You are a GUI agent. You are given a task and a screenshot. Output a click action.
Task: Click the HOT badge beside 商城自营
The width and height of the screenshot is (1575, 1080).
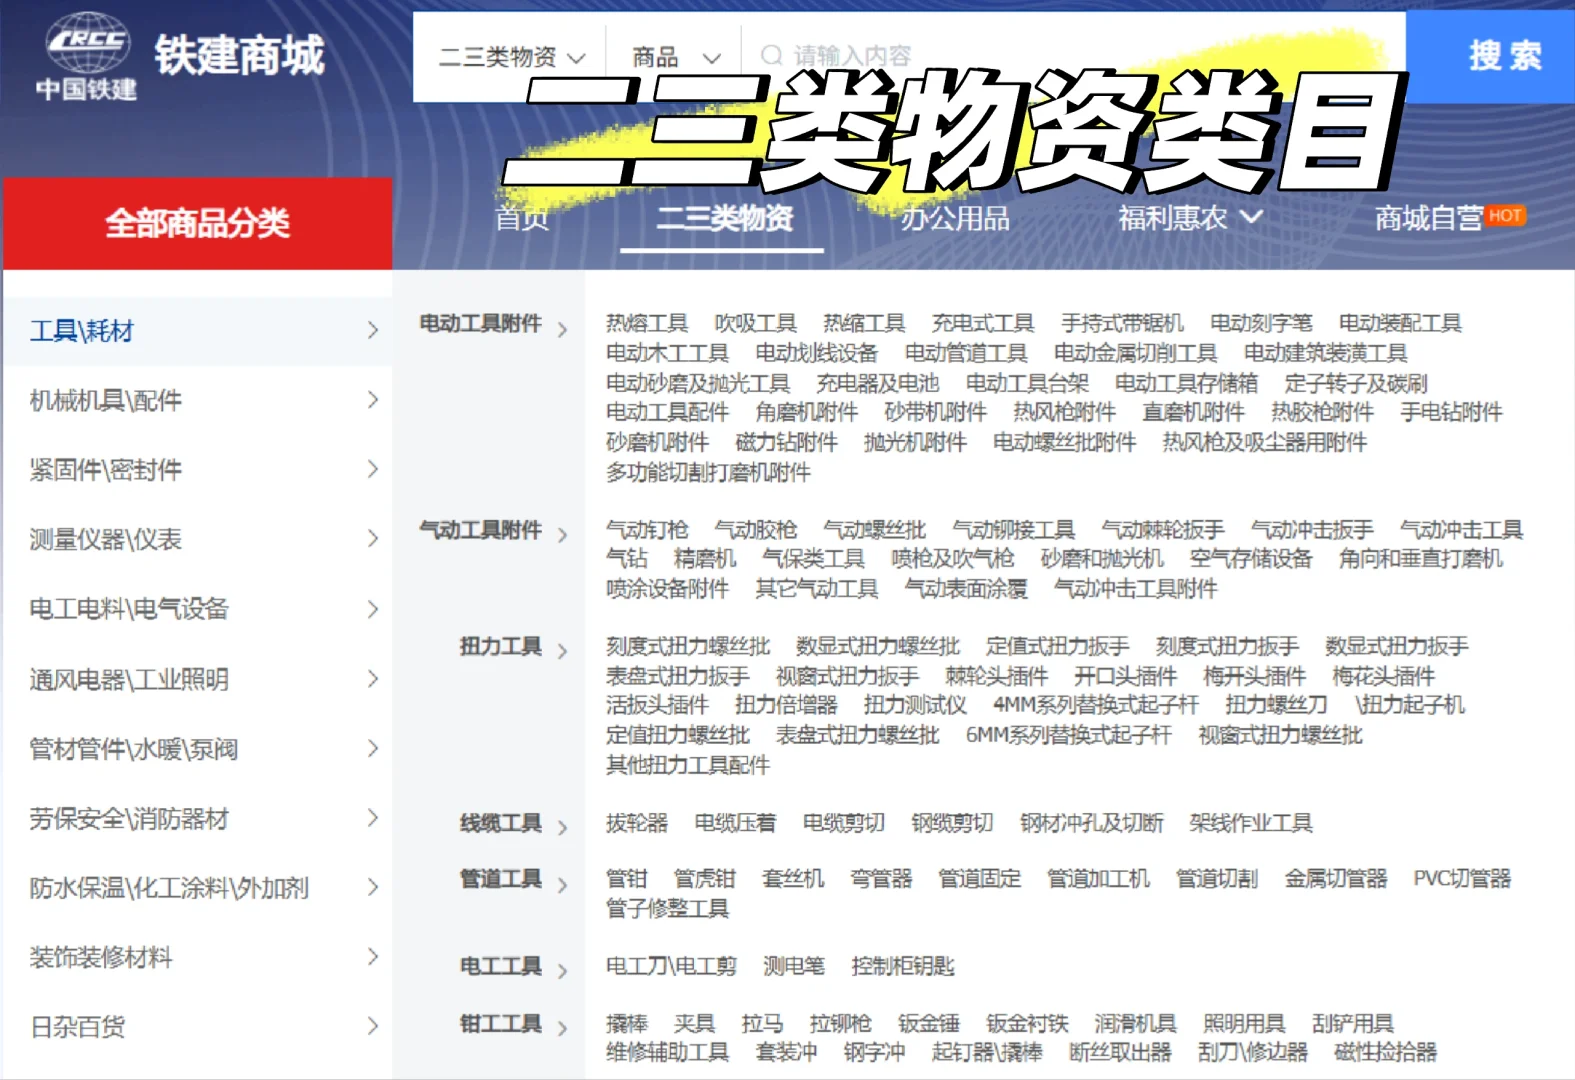[x=1505, y=215]
